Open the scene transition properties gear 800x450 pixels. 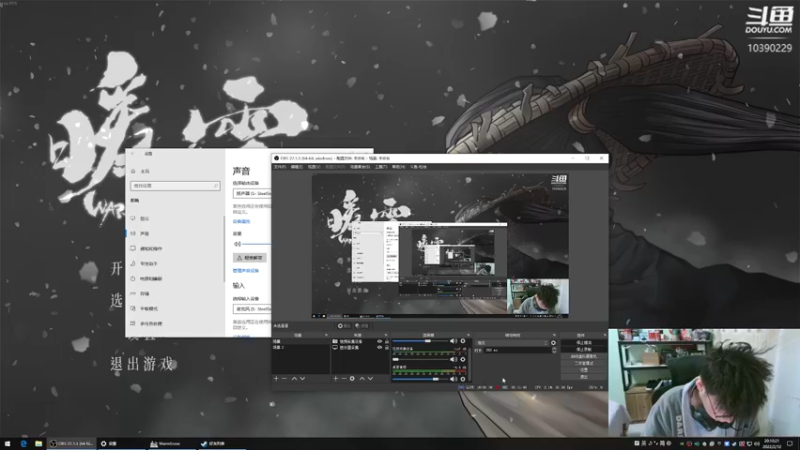pyautogui.click(x=554, y=343)
